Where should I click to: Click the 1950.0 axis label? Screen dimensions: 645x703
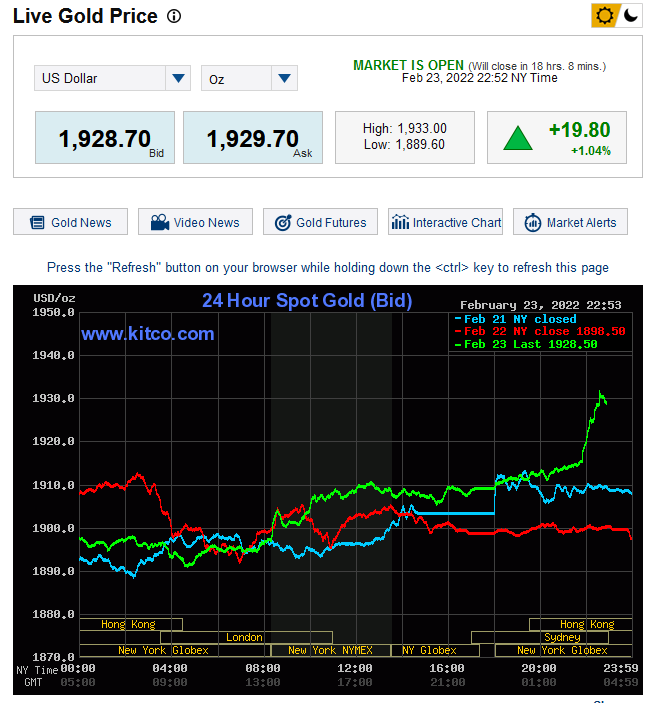53,312
